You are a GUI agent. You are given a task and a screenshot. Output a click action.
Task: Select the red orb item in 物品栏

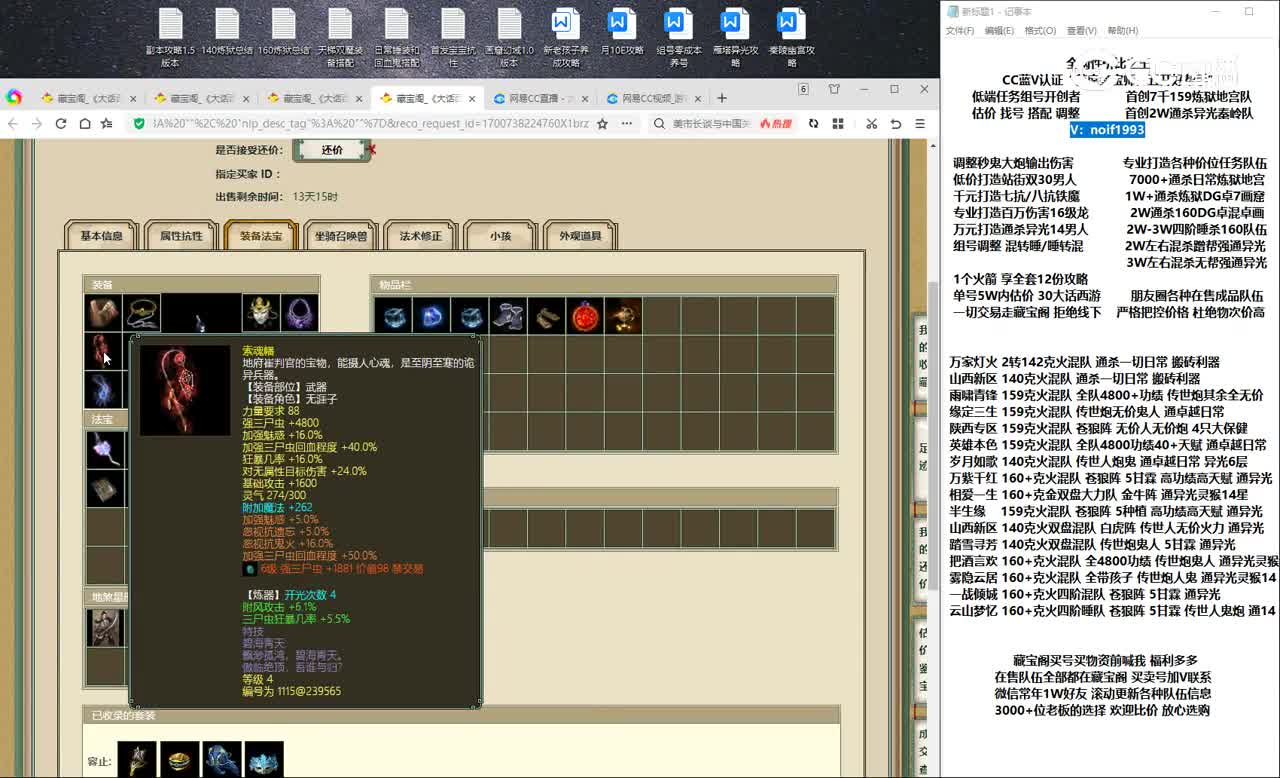point(584,316)
